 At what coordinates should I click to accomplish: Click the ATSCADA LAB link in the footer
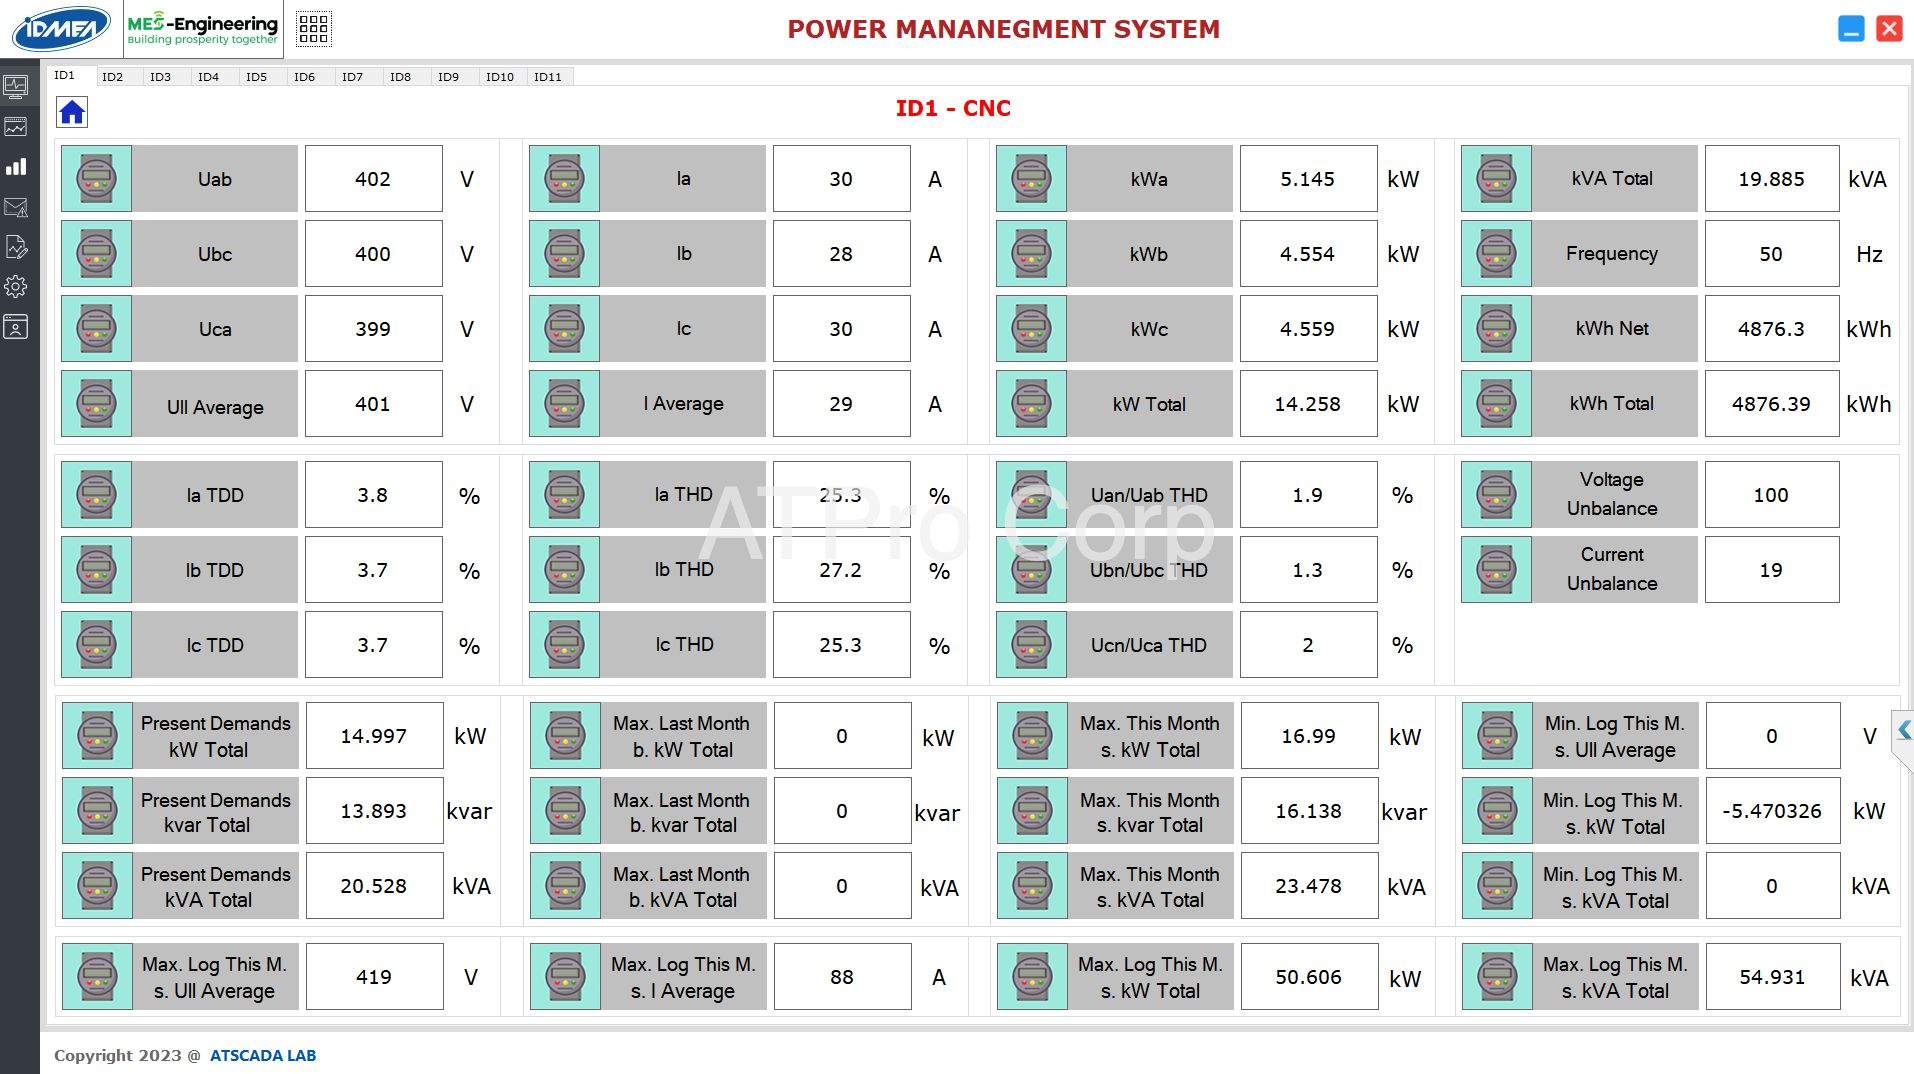pyautogui.click(x=263, y=1056)
